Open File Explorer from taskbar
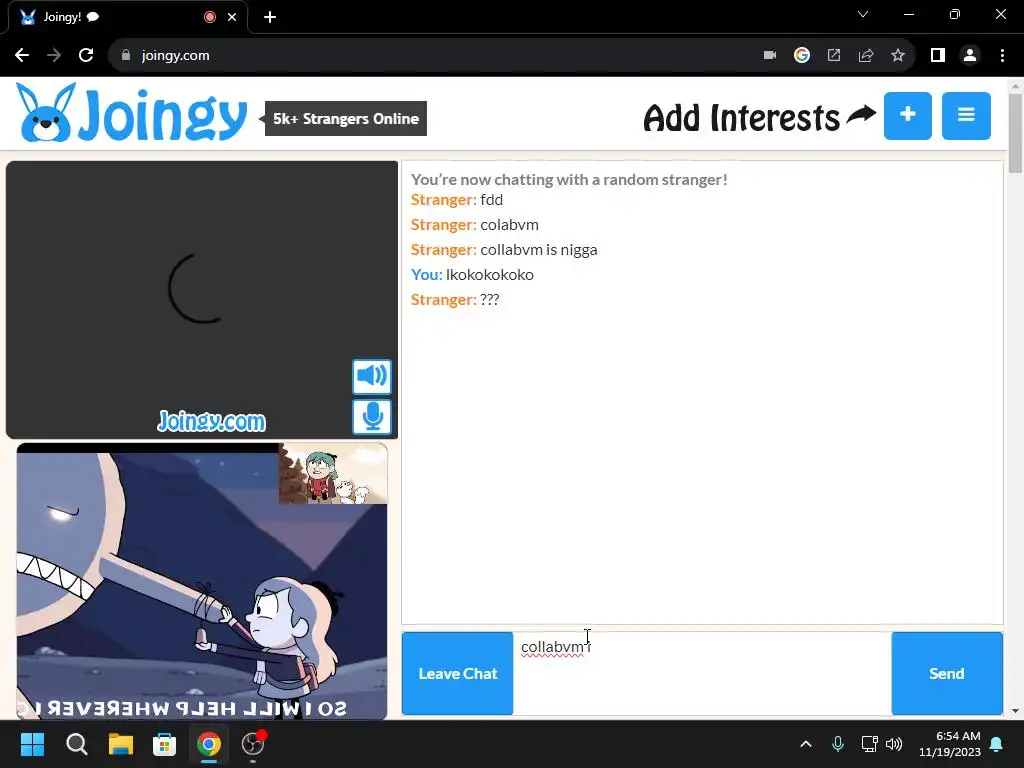 point(121,744)
